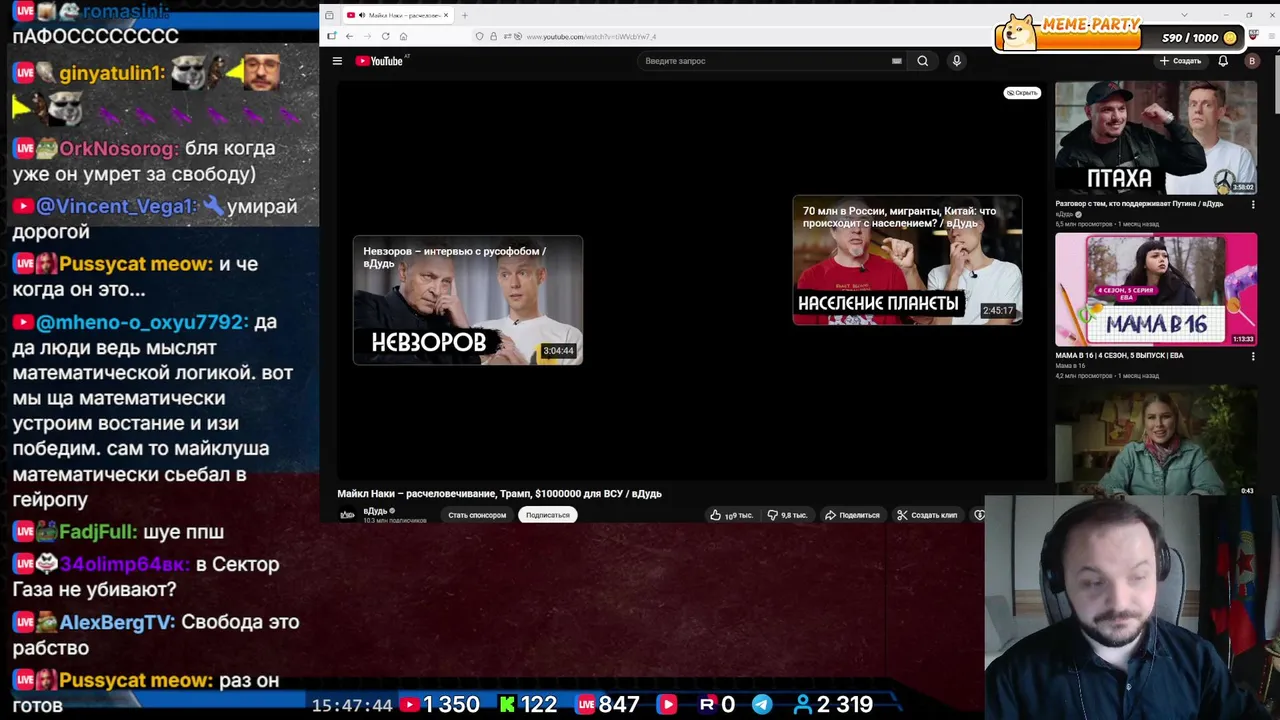Open the МАМА В 16 video title link

[x=1119, y=355]
